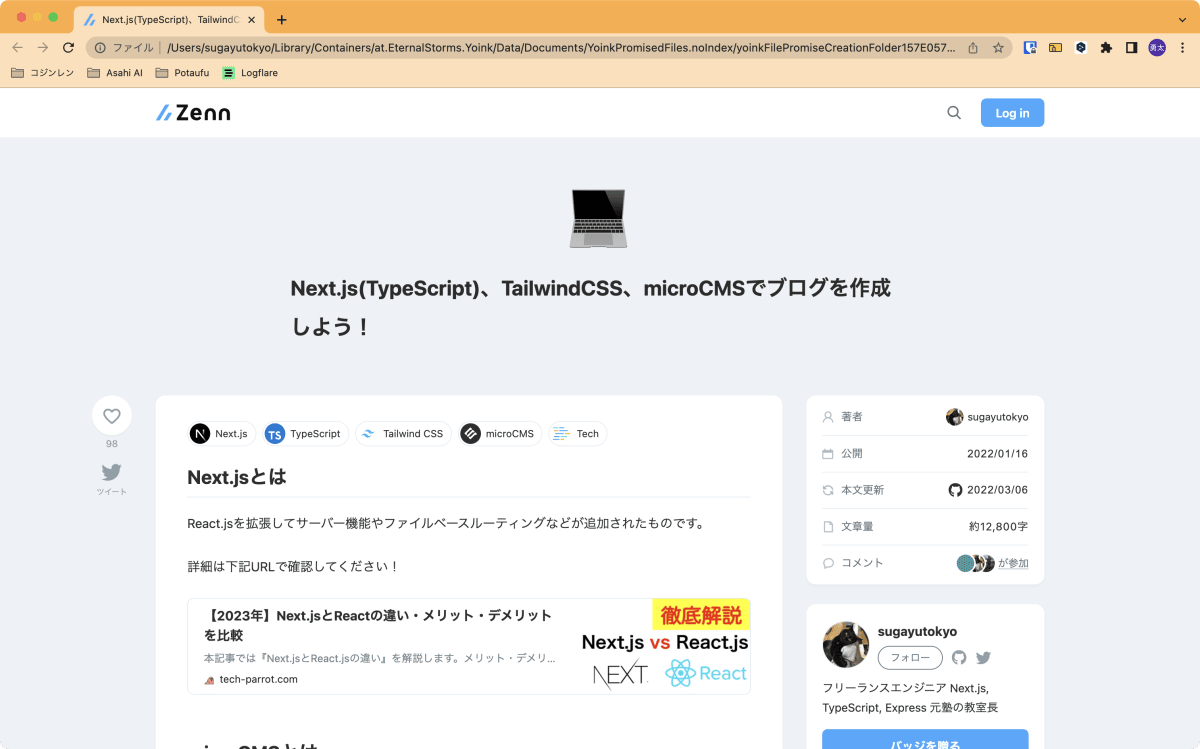
Task: Click the フォロー follow button
Action: (x=910, y=657)
